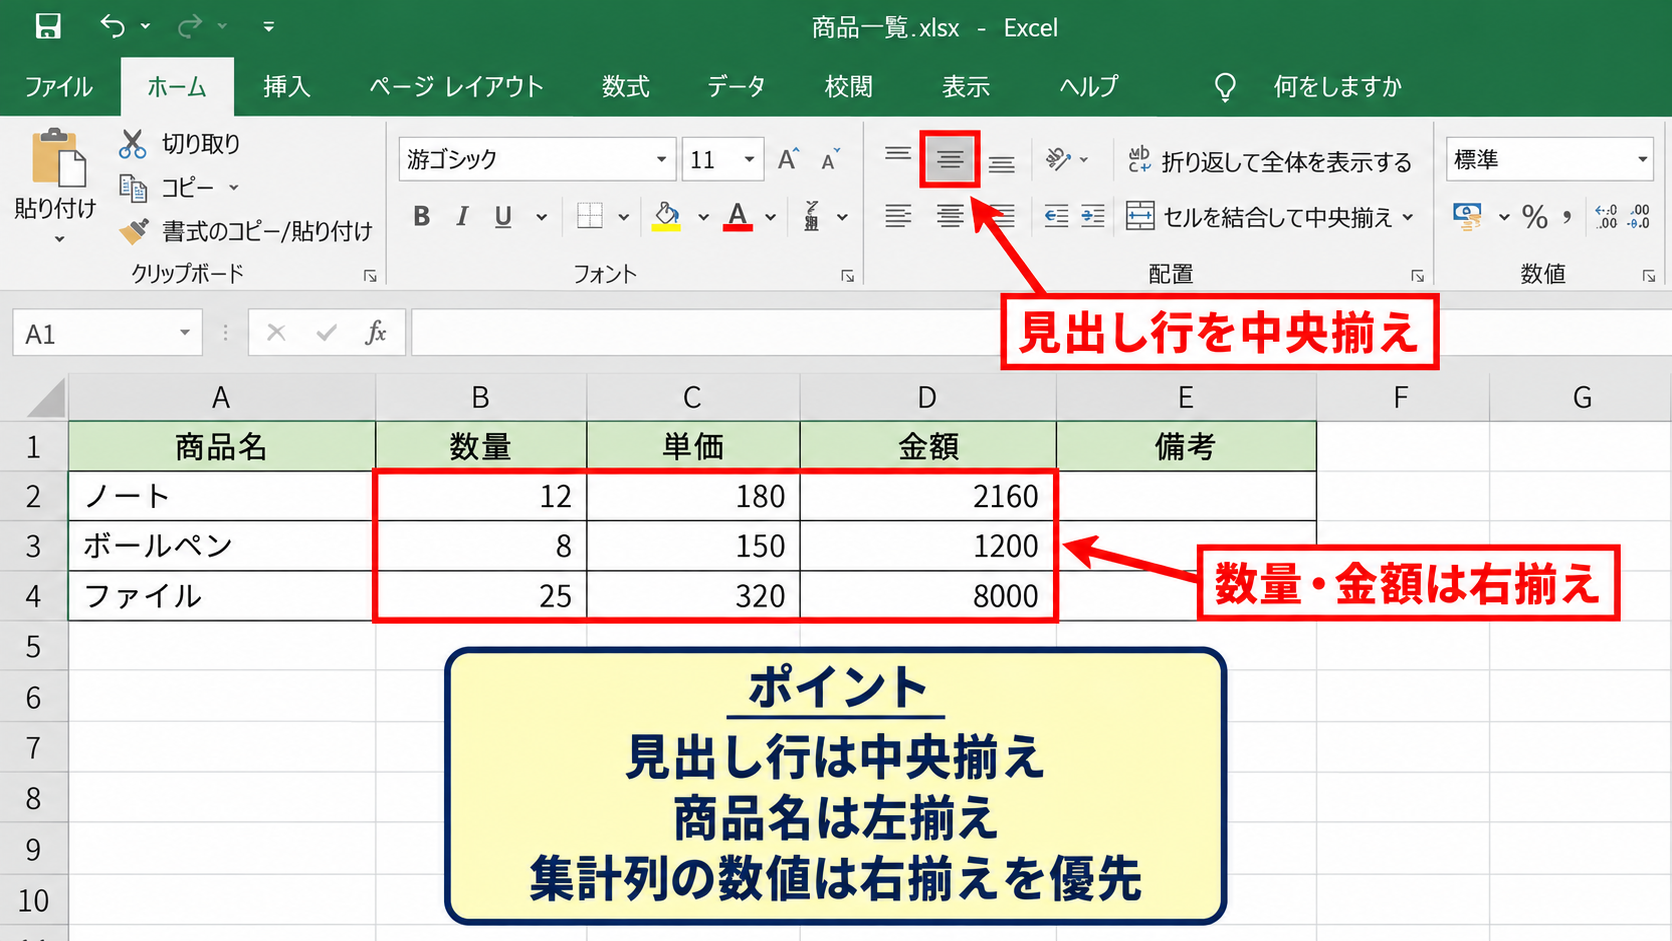The width and height of the screenshot is (1672, 941).
Task: Open the 配置 dialog launcher
Action: pos(1418,276)
